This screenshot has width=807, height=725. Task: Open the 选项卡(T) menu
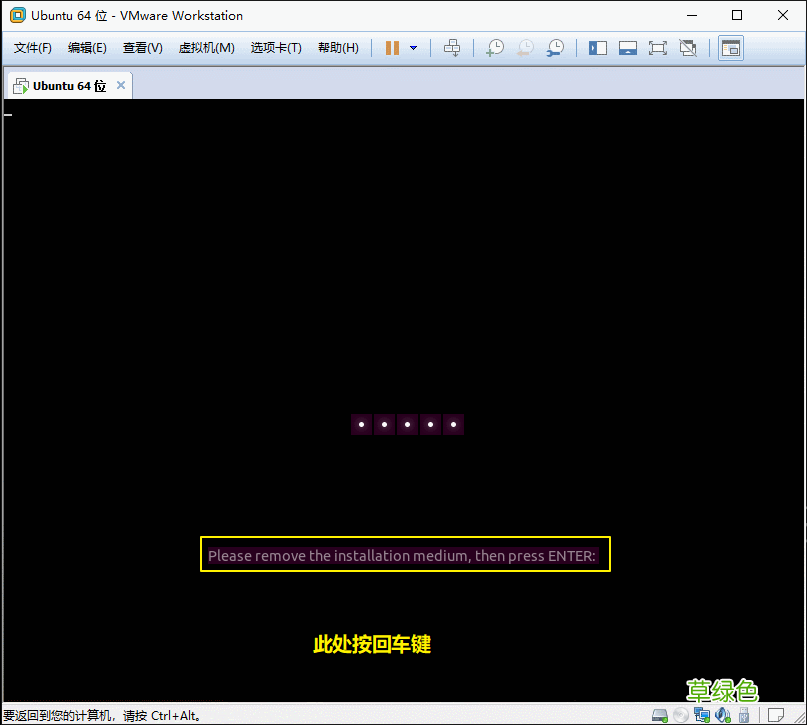(x=276, y=48)
